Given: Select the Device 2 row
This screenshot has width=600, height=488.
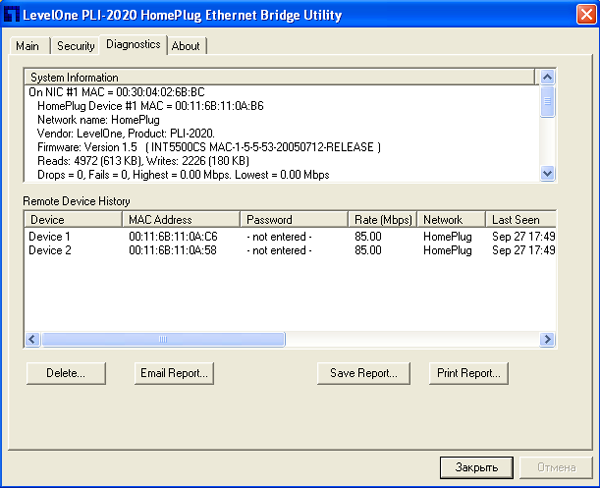Looking at the screenshot, I should (291, 250).
